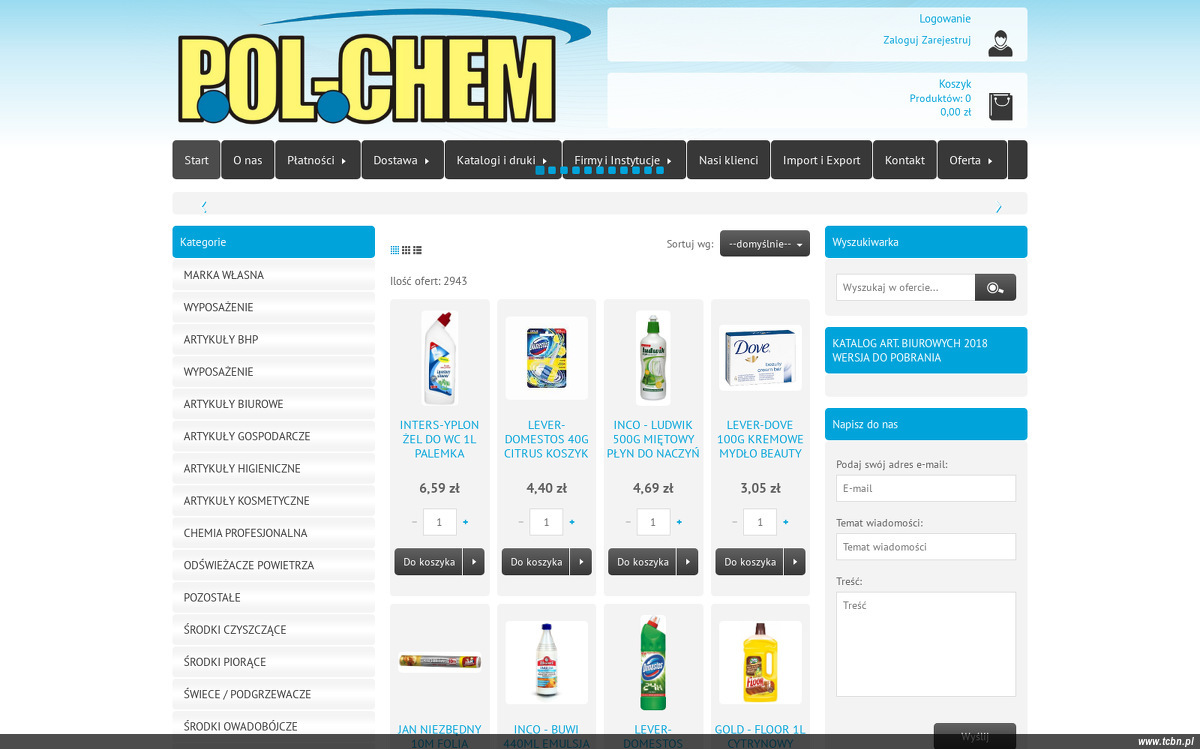Open the shopping bag cart icon
Screen dimensions: 1200x749
(1000, 106)
